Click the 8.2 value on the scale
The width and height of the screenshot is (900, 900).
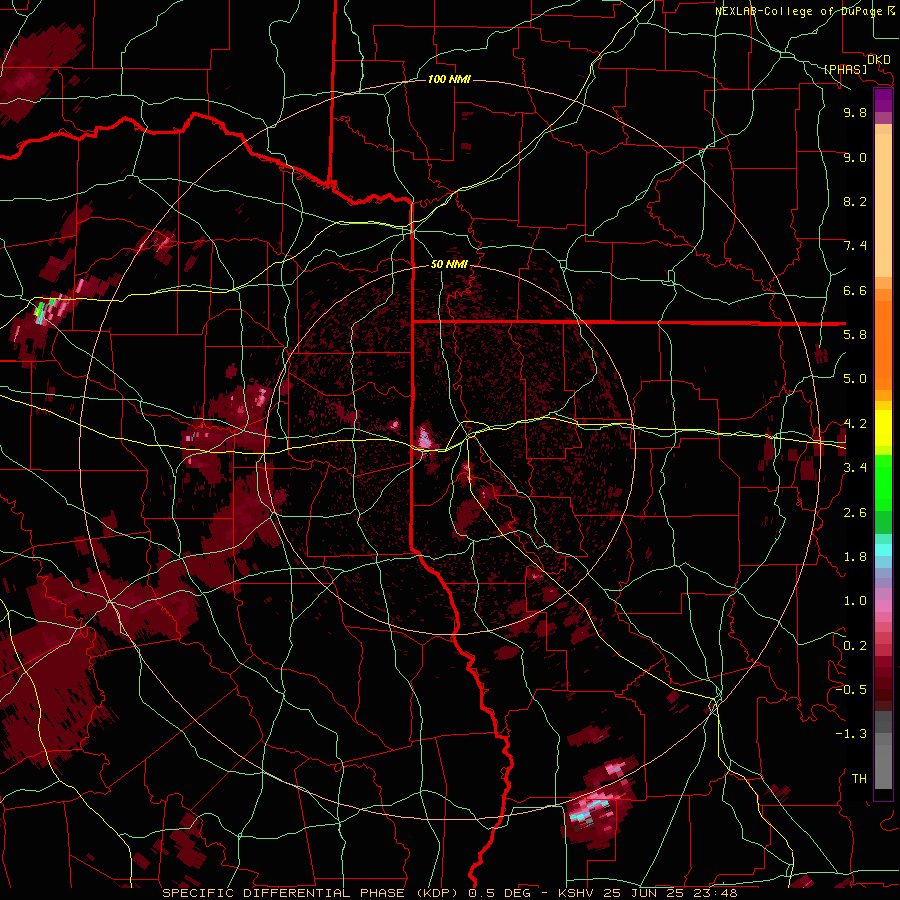pyautogui.click(x=855, y=201)
